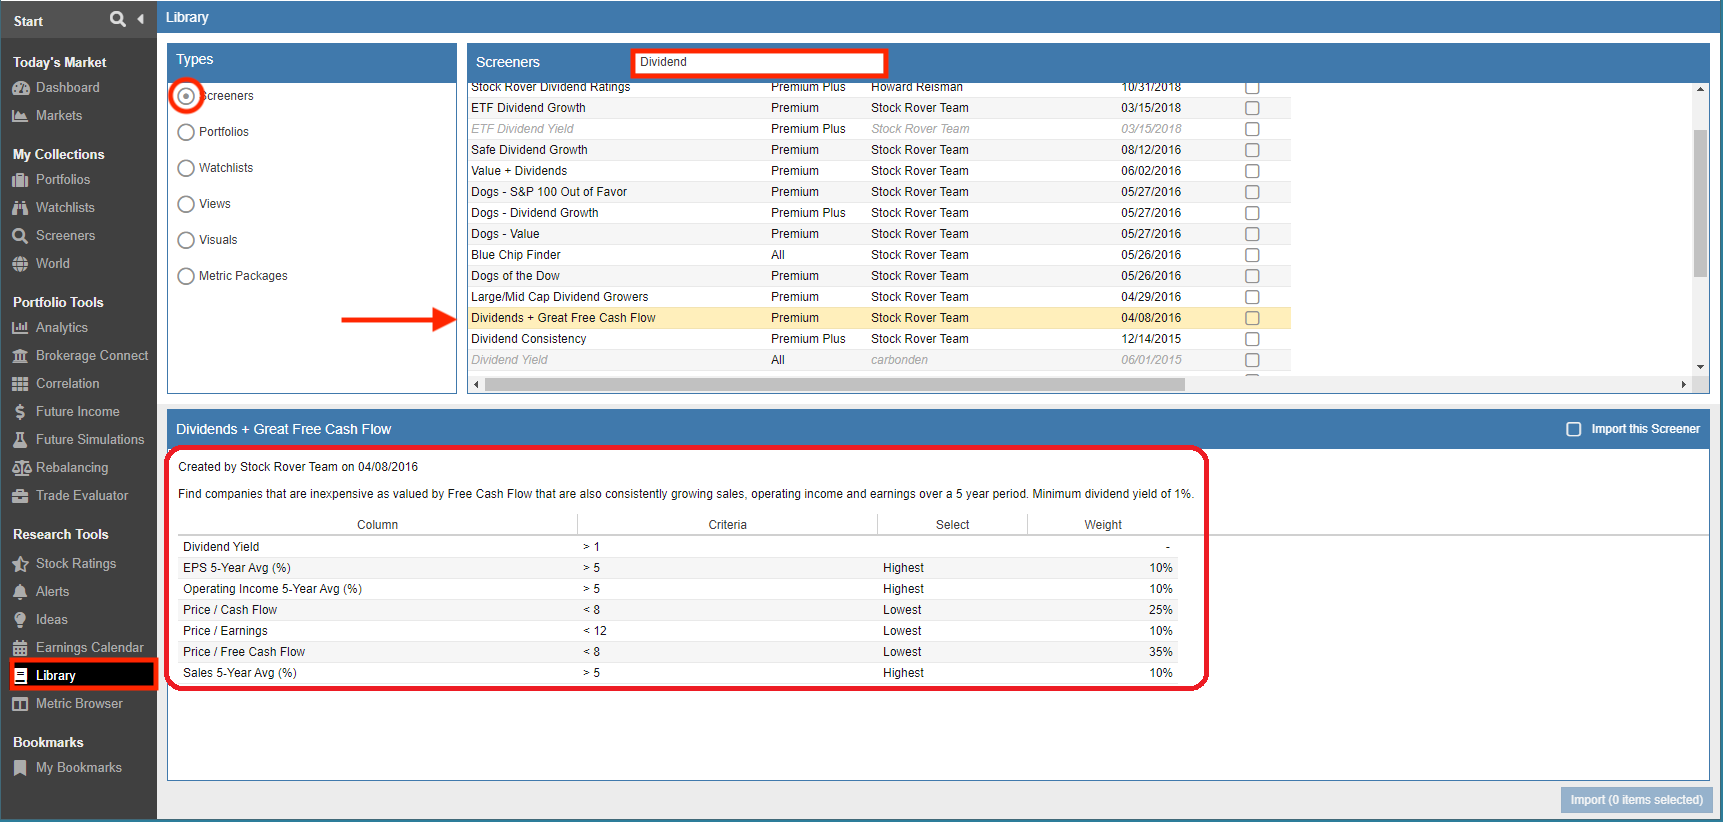Click the Screeners magnifier icon in sidebar
This screenshot has height=822, width=1723.
[20, 236]
